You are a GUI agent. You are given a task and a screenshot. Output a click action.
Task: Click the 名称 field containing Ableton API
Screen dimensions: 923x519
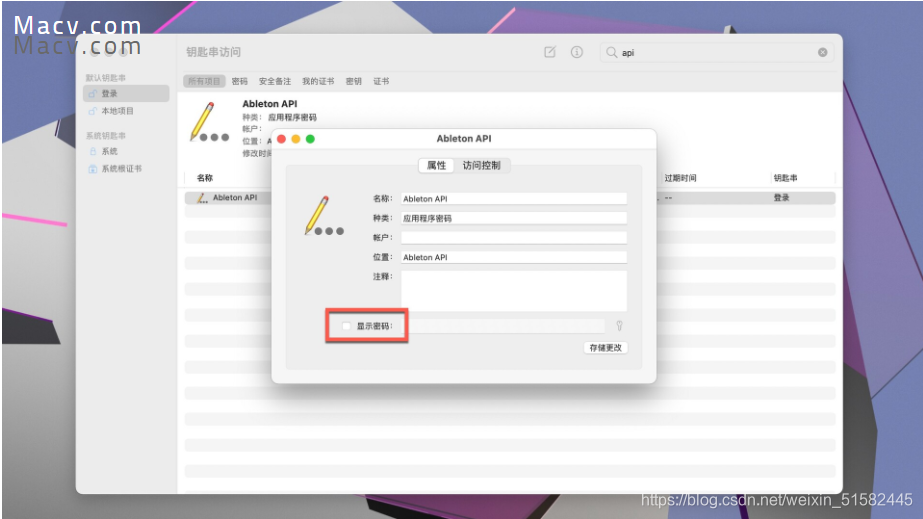514,199
